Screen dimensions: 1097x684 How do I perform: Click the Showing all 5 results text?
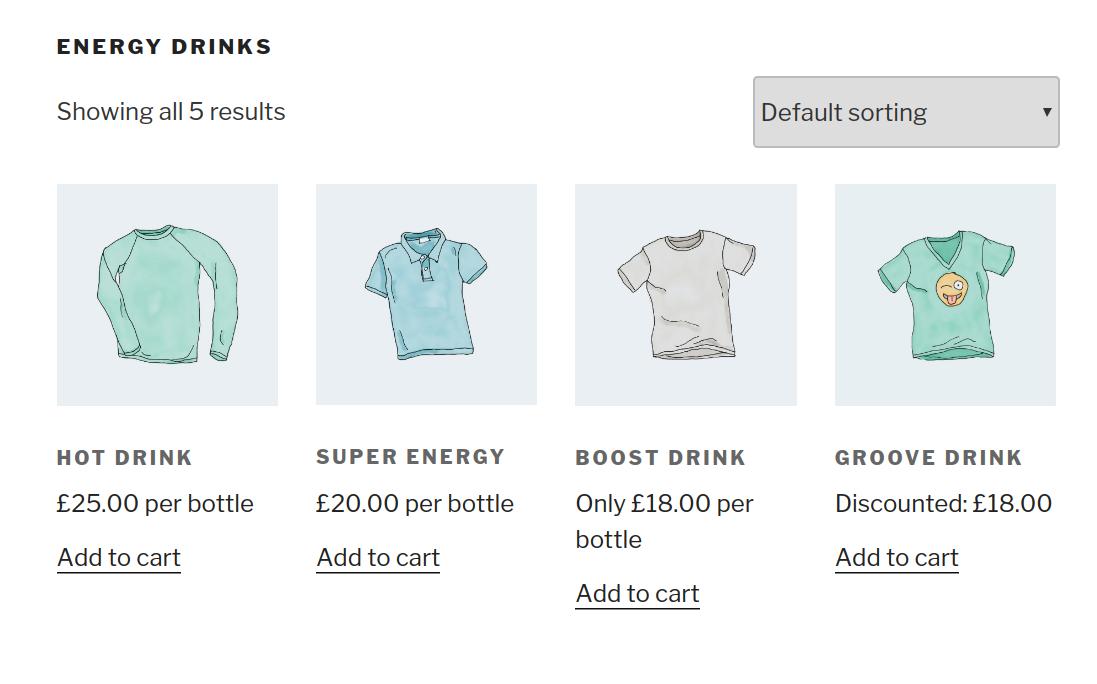[x=170, y=111]
